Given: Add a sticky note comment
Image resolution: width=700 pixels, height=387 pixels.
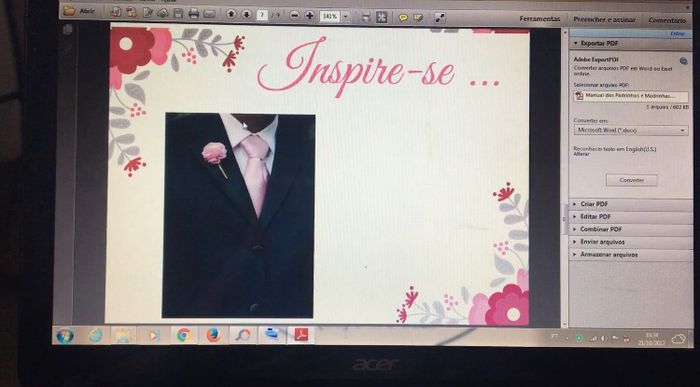Looking at the screenshot, I should click(x=403, y=17).
